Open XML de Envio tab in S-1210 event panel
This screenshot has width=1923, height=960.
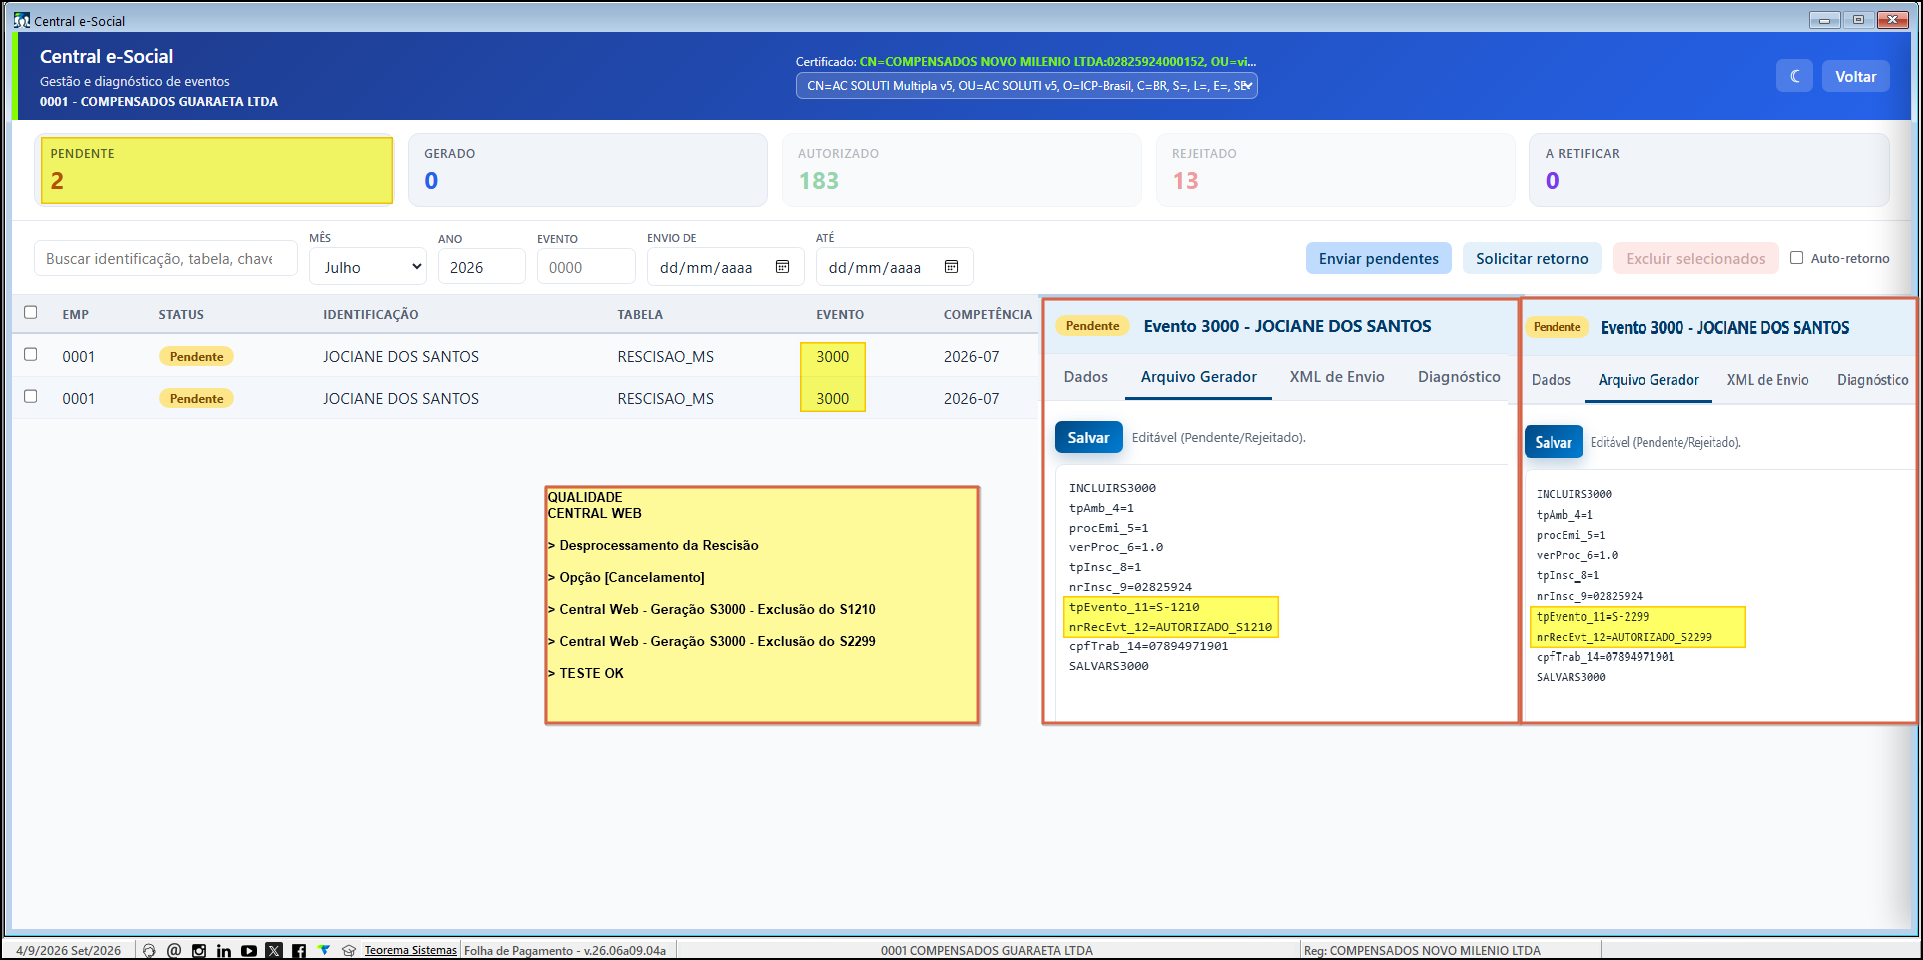[1337, 377]
